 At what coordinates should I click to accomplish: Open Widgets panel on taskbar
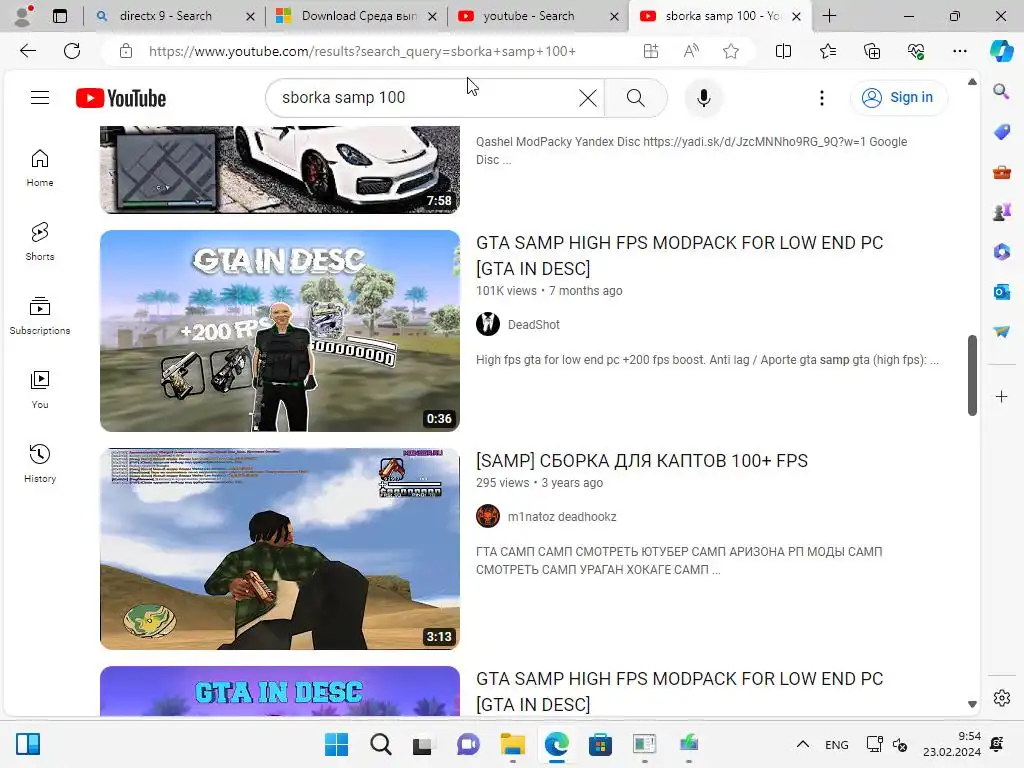point(28,744)
